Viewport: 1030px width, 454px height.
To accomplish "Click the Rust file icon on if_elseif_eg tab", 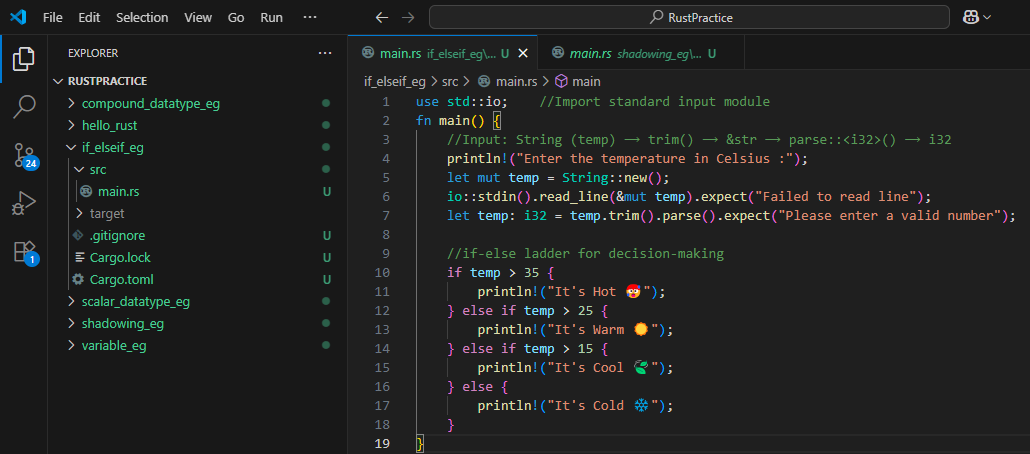I will tap(368, 53).
